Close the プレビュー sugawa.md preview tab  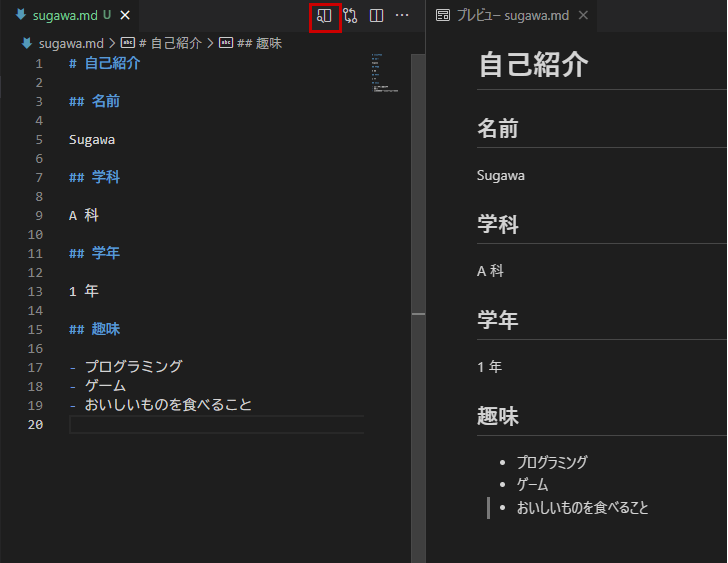coord(583,16)
